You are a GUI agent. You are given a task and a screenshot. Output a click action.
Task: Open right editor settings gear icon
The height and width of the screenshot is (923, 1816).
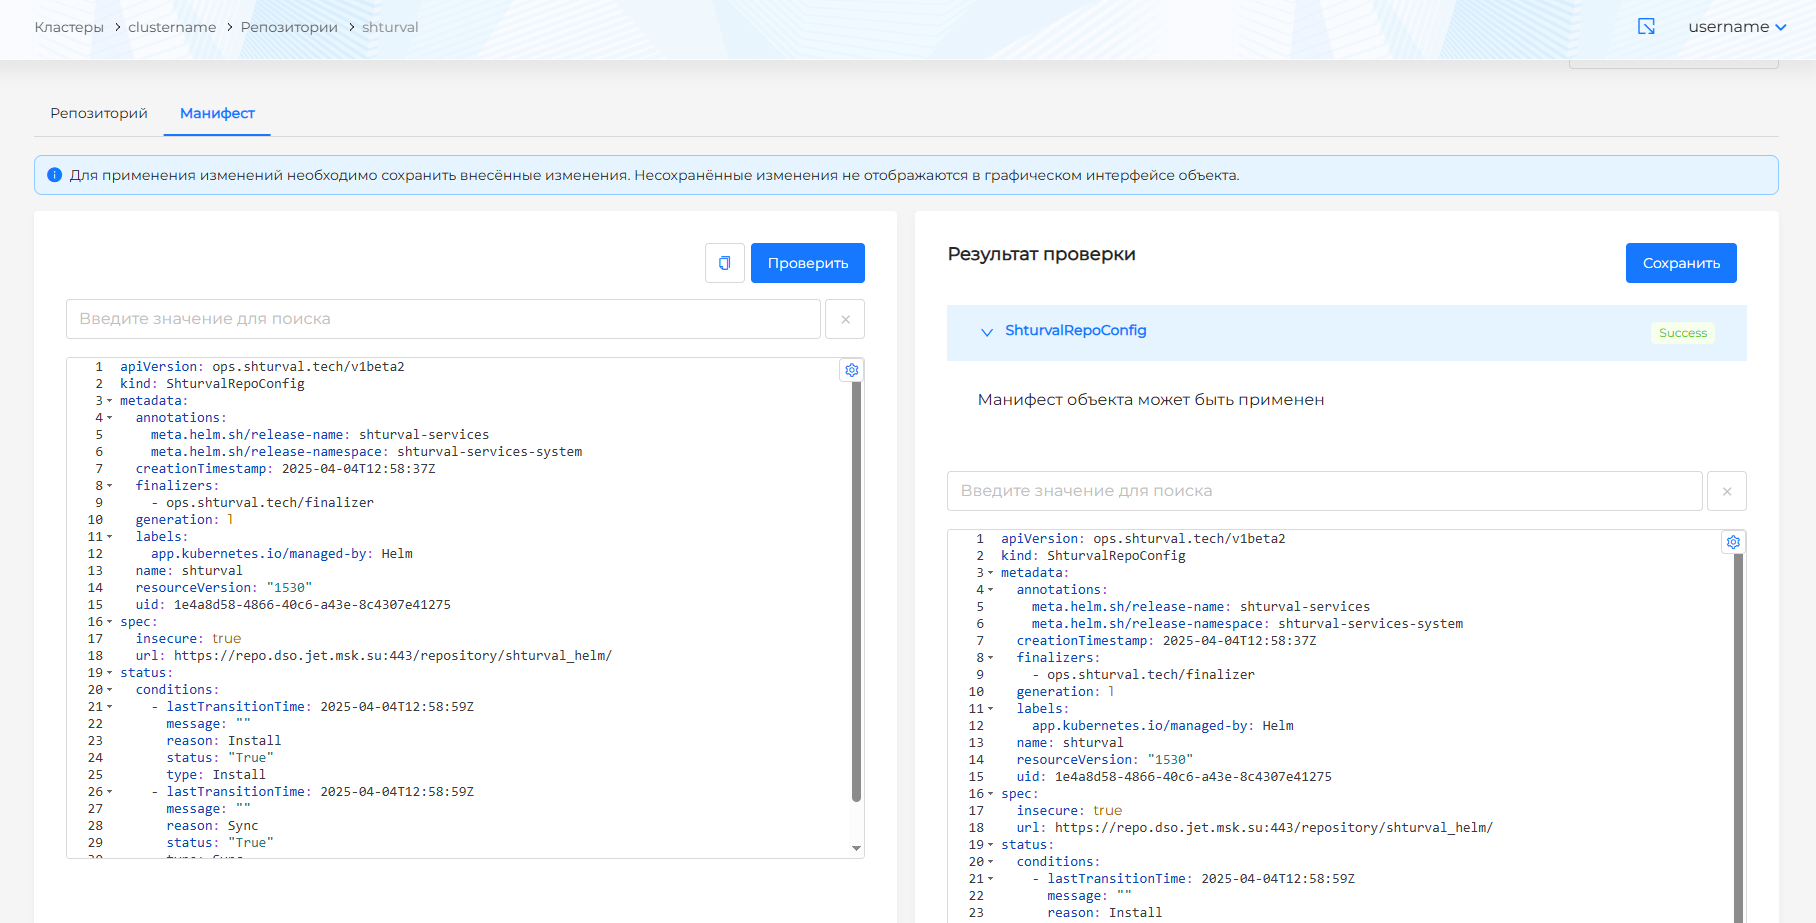click(x=1733, y=542)
